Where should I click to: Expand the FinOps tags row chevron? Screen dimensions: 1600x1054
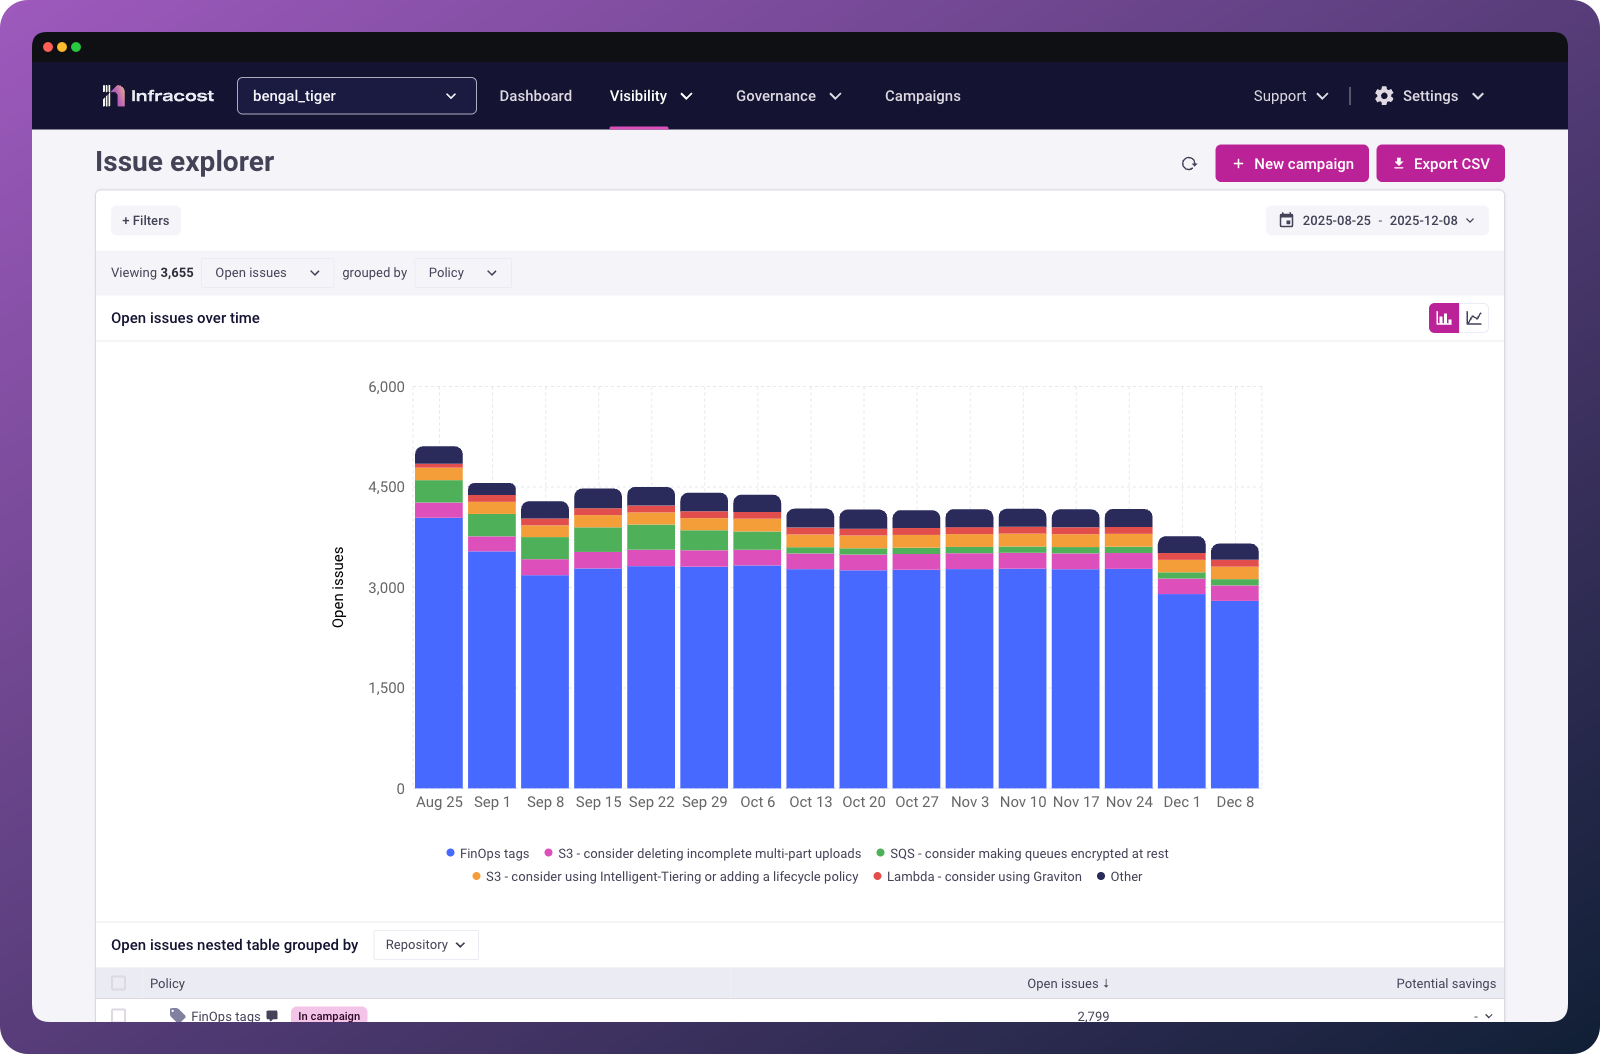[1489, 1016]
